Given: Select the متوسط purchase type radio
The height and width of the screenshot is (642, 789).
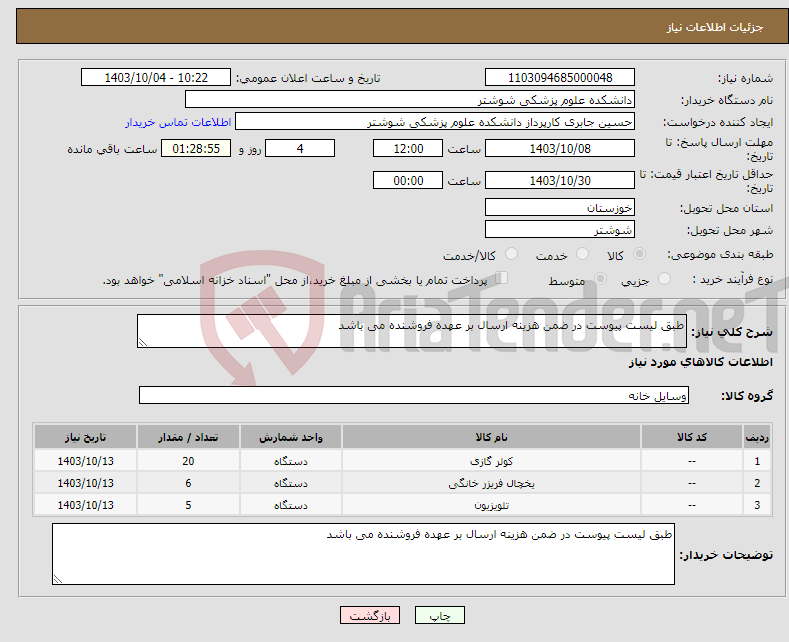Looking at the screenshot, I should (x=600, y=278).
